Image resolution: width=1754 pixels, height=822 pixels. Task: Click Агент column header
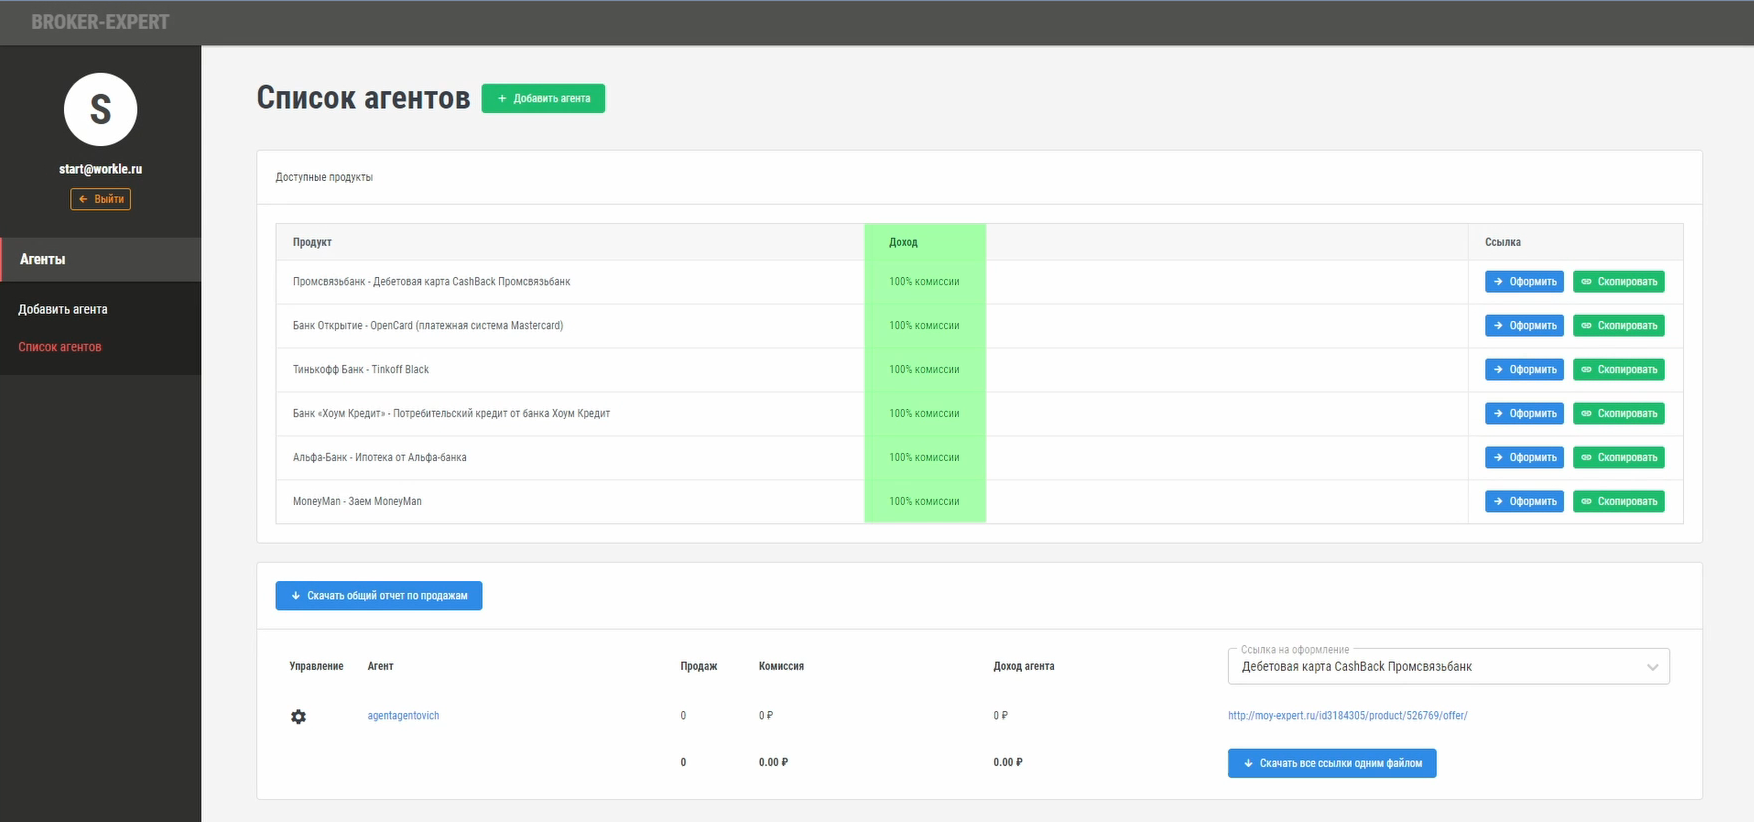[380, 667]
